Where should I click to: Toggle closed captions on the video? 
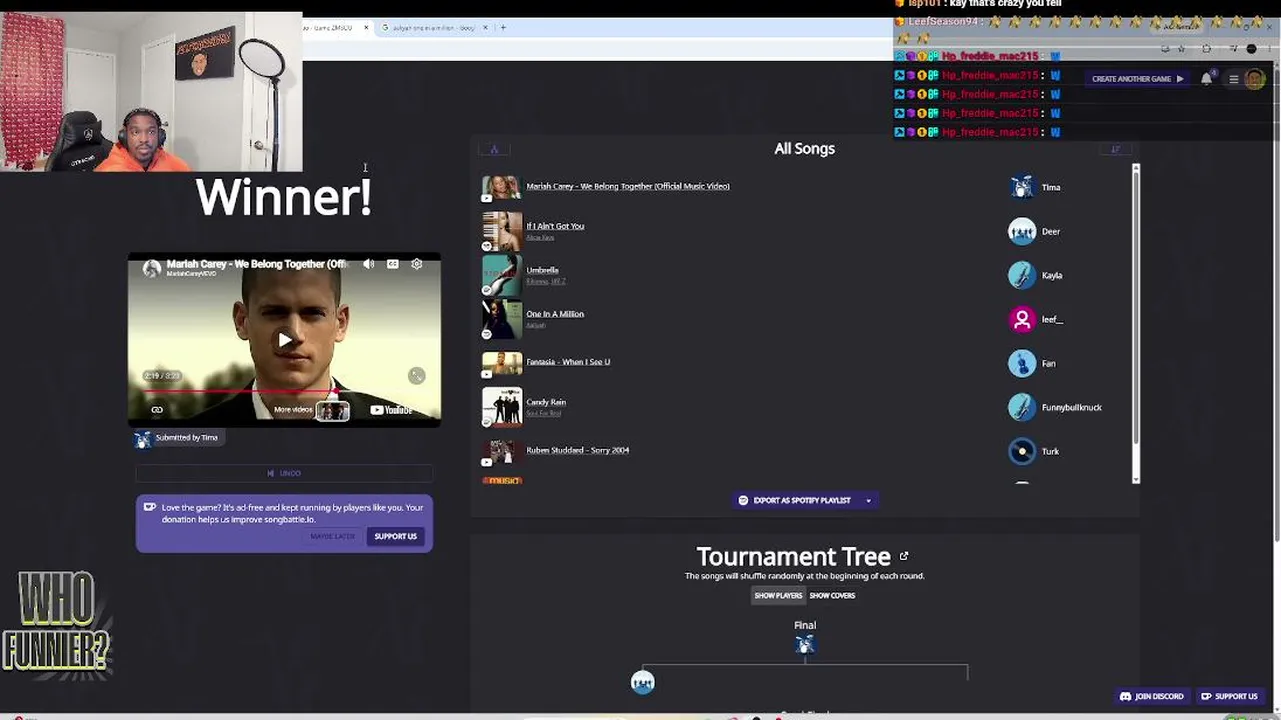[x=393, y=264]
